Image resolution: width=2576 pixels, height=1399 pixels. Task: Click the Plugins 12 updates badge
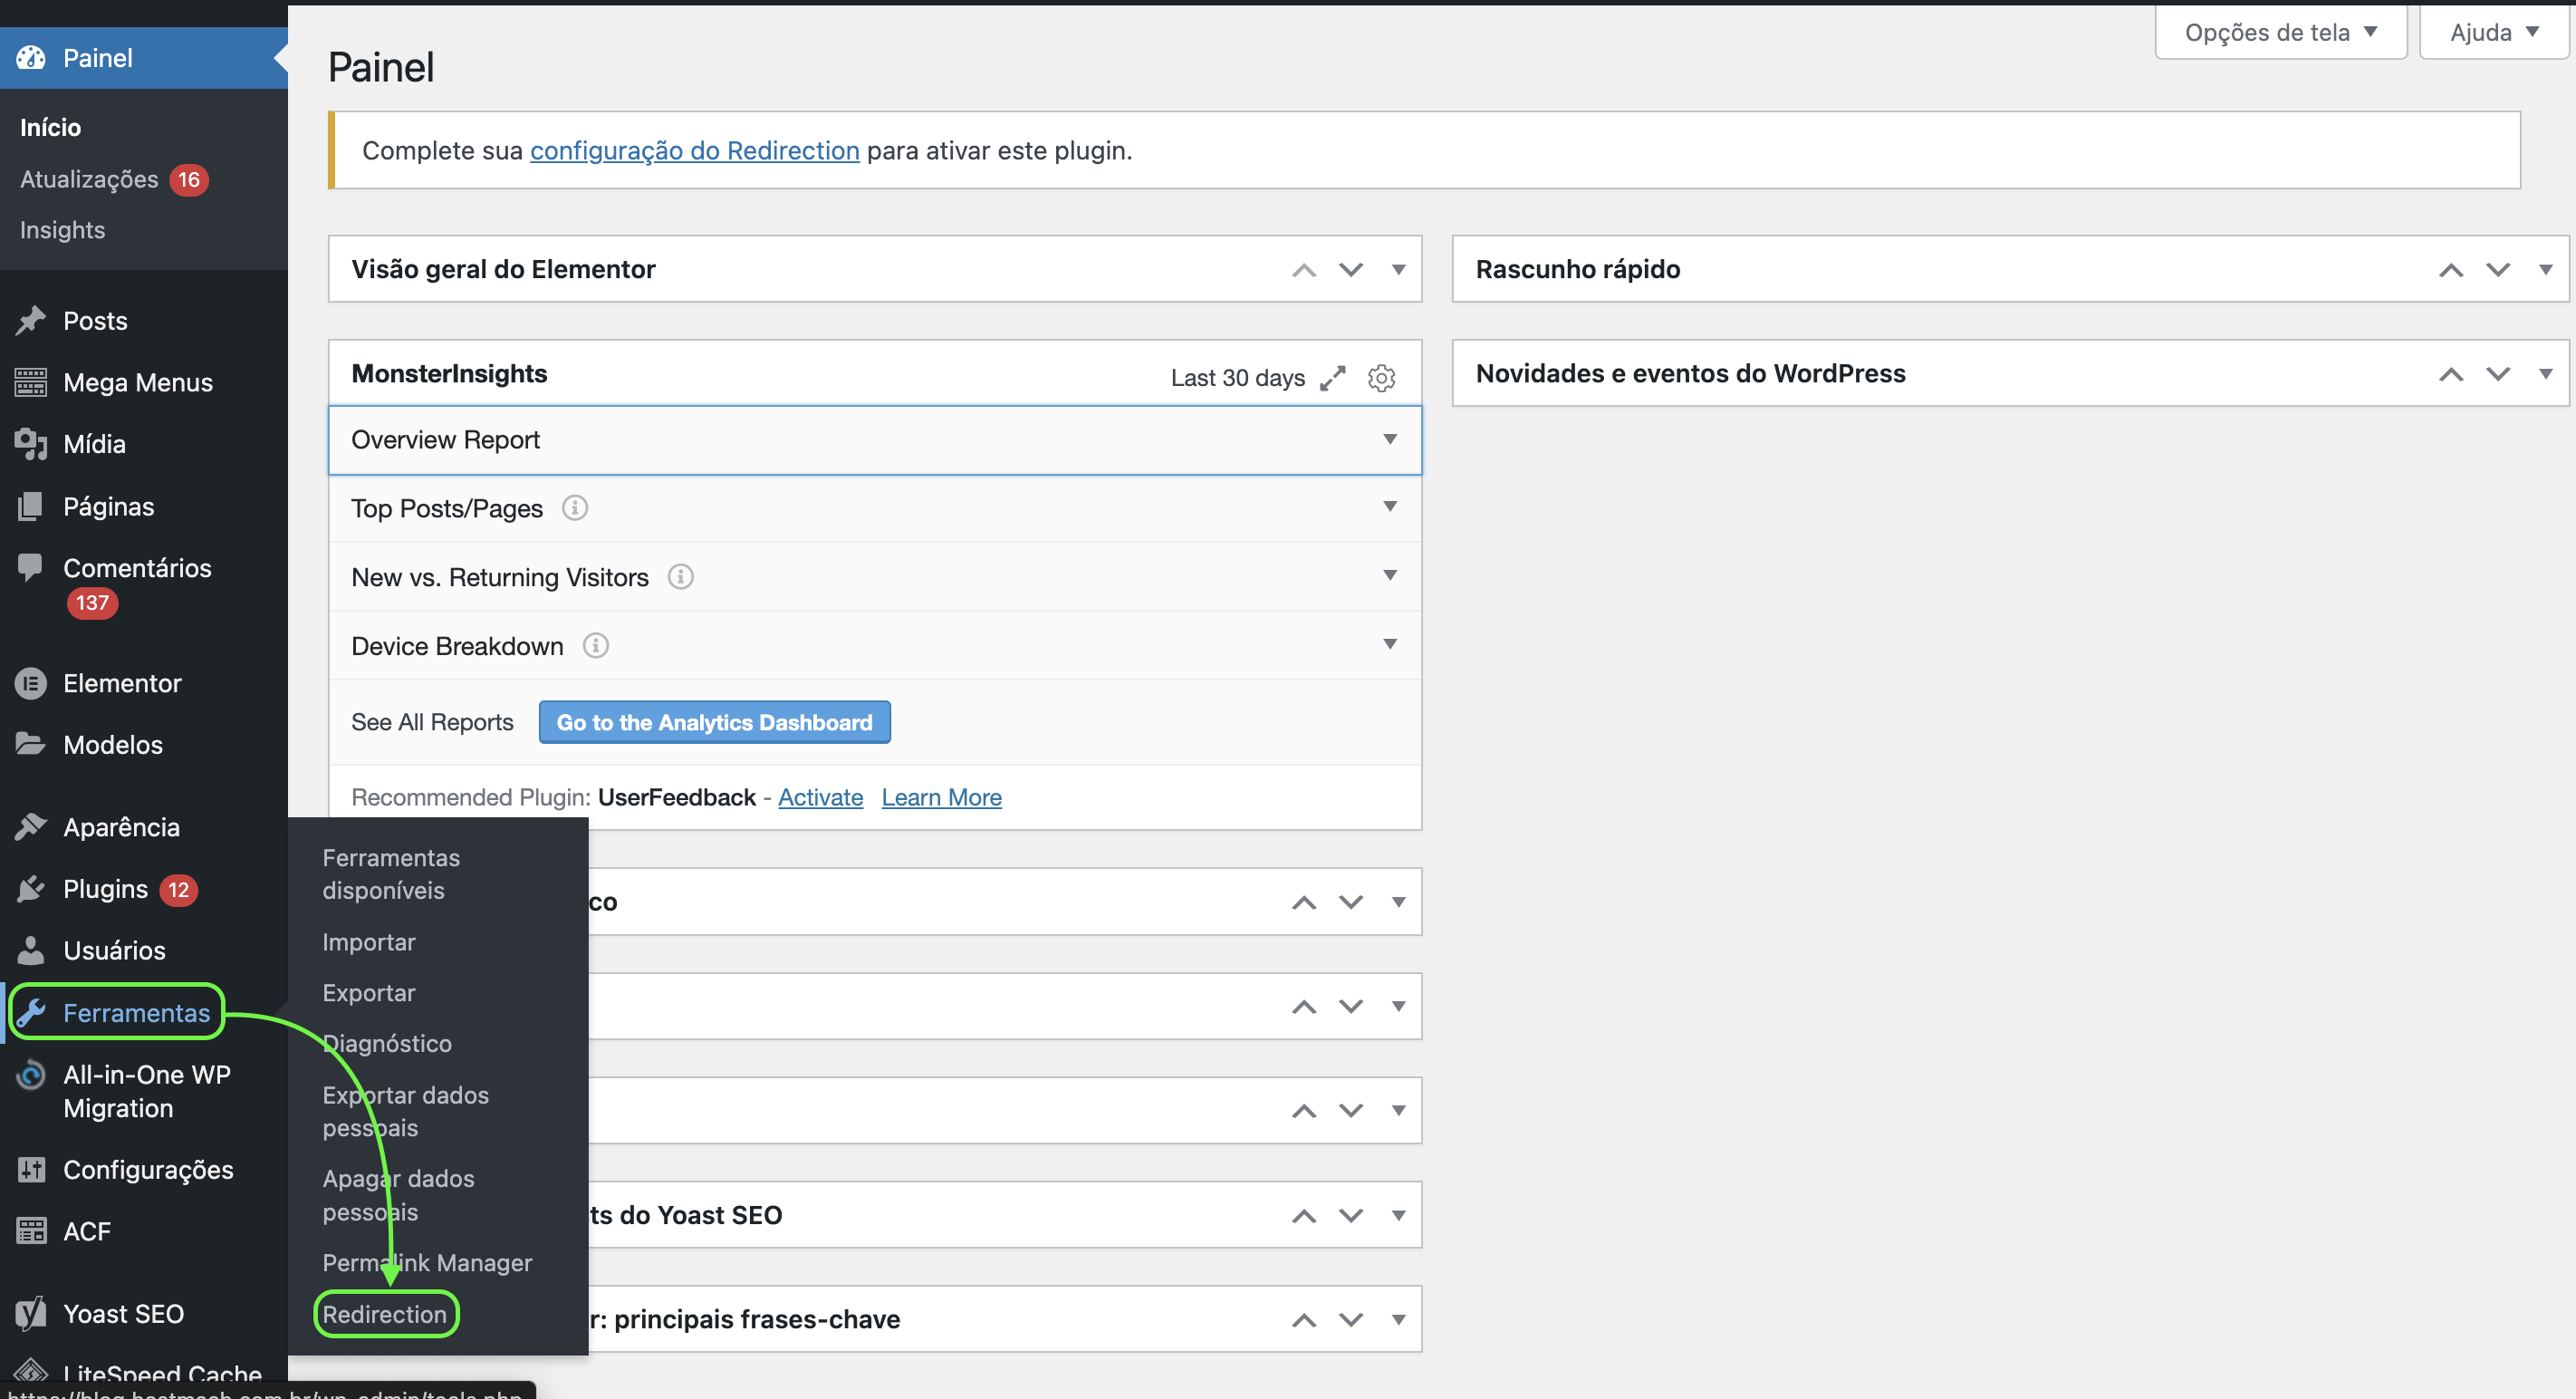point(179,889)
